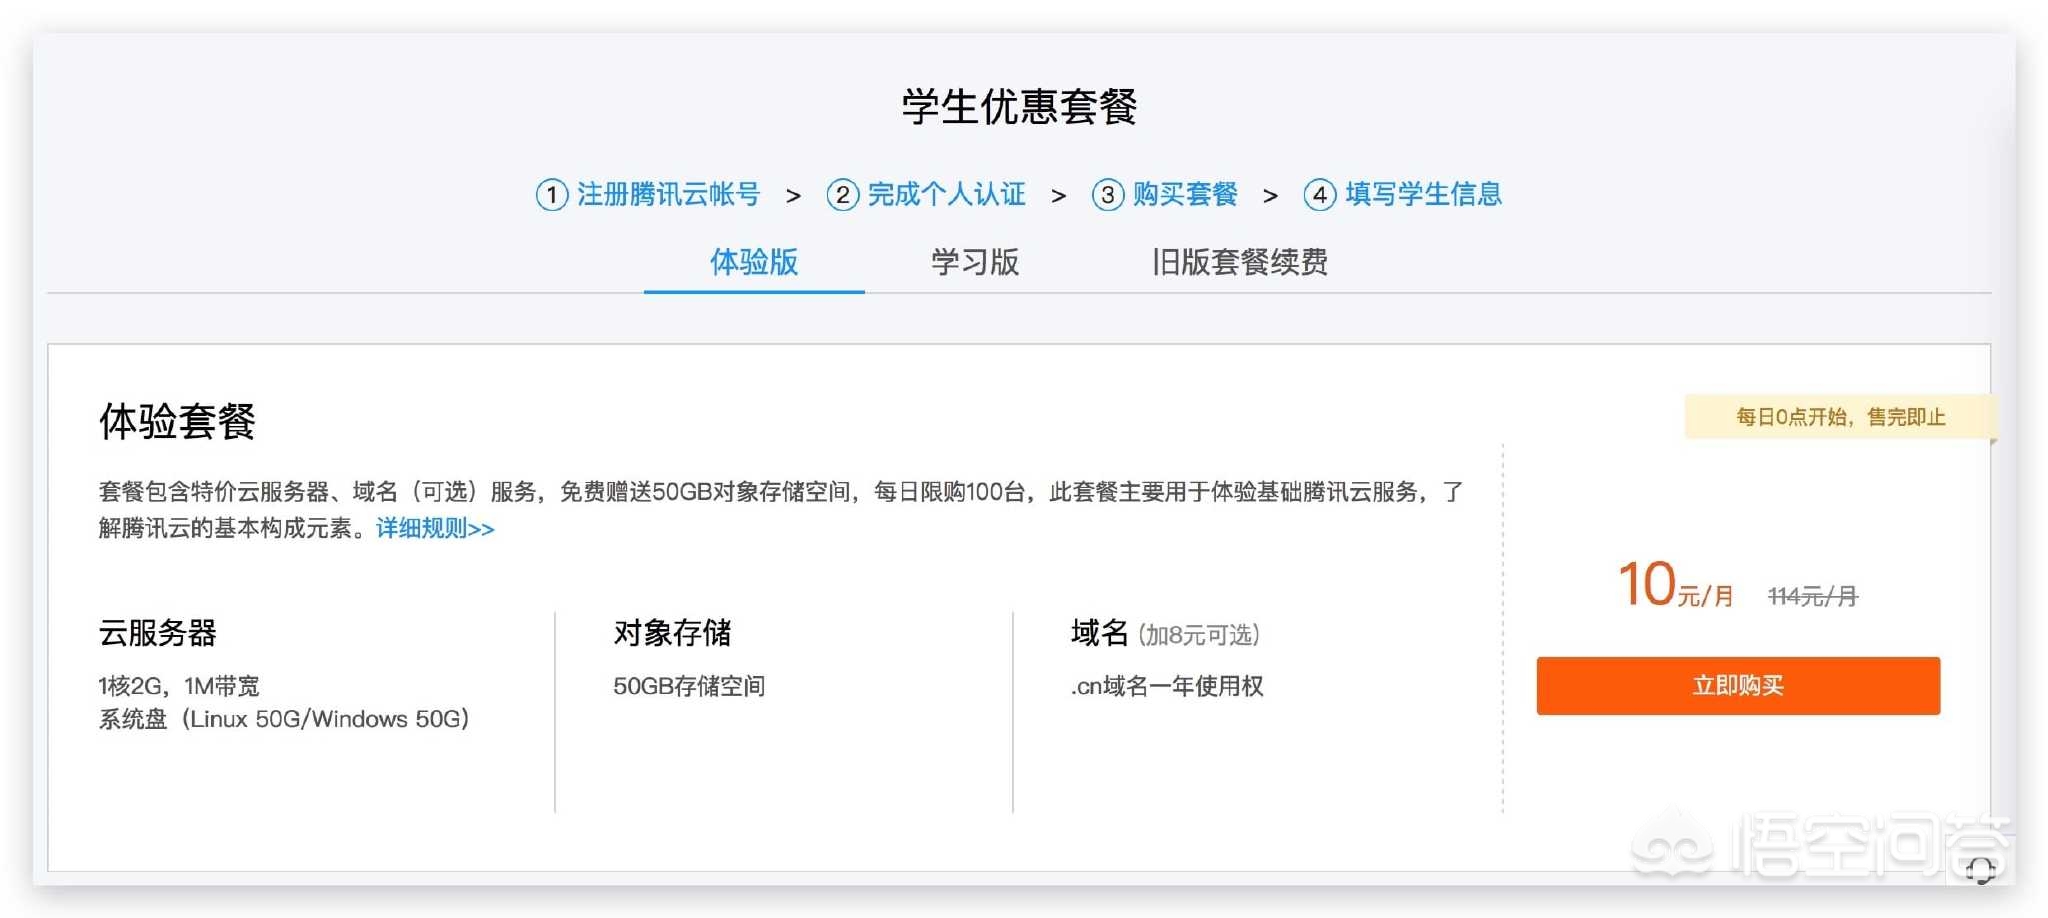Click the 每日0点开始，售完即止 badge
The height and width of the screenshot is (918, 2048).
click(x=1840, y=417)
